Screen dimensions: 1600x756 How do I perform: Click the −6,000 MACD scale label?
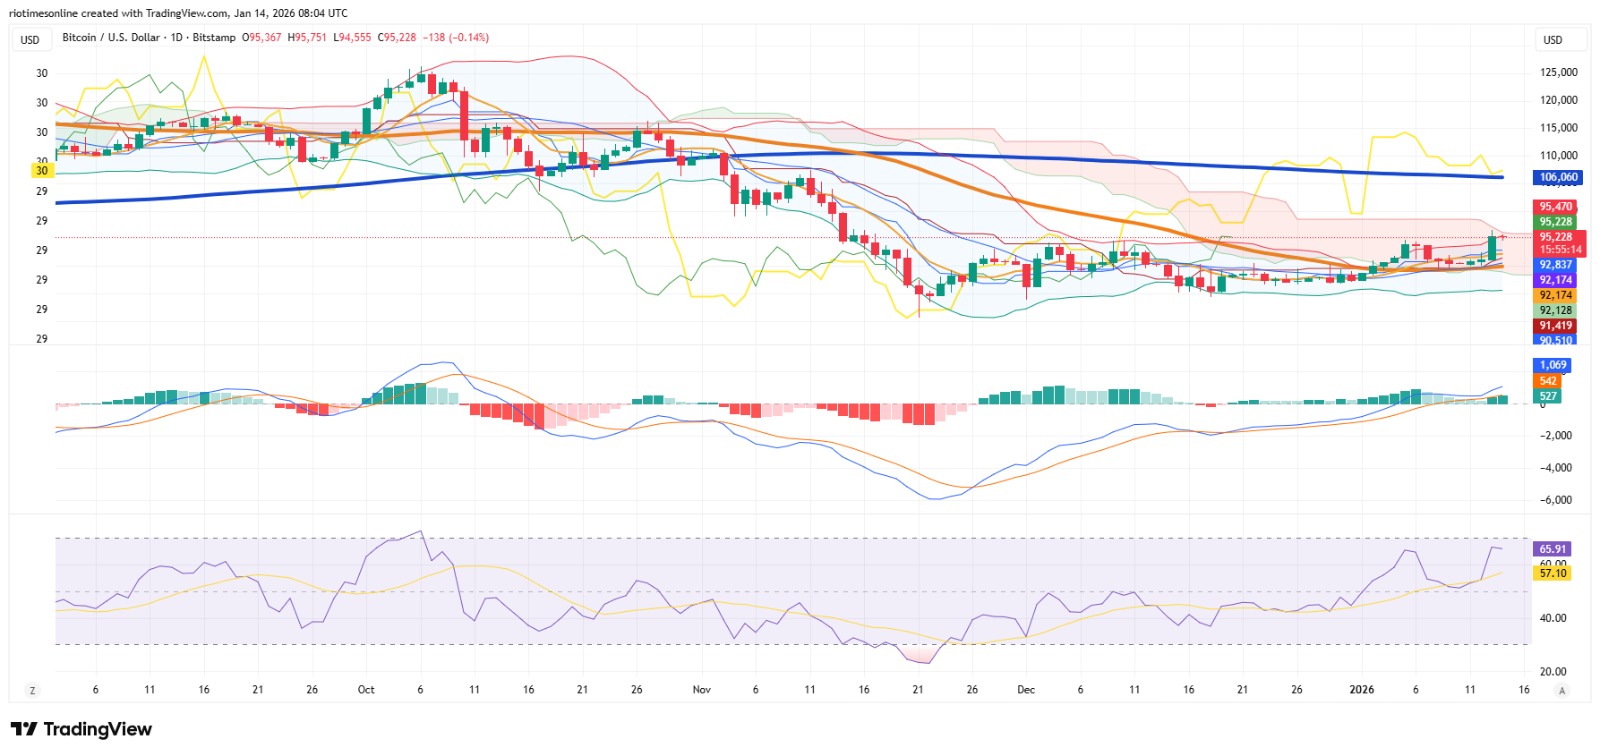(x=1556, y=500)
